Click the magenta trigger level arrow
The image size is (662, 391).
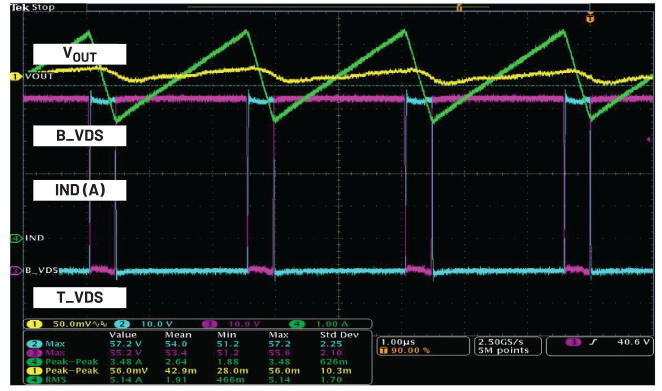coord(649,139)
